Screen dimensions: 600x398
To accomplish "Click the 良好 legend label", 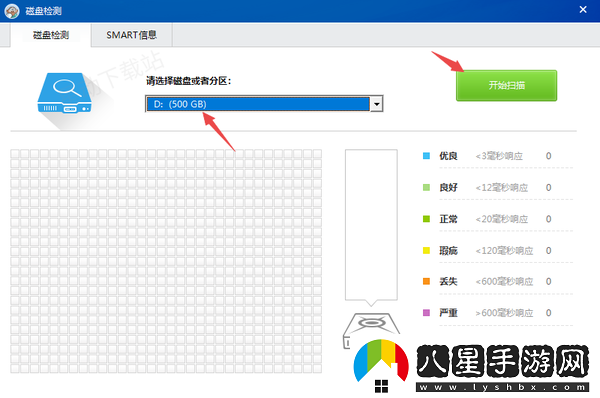I will click(448, 188).
